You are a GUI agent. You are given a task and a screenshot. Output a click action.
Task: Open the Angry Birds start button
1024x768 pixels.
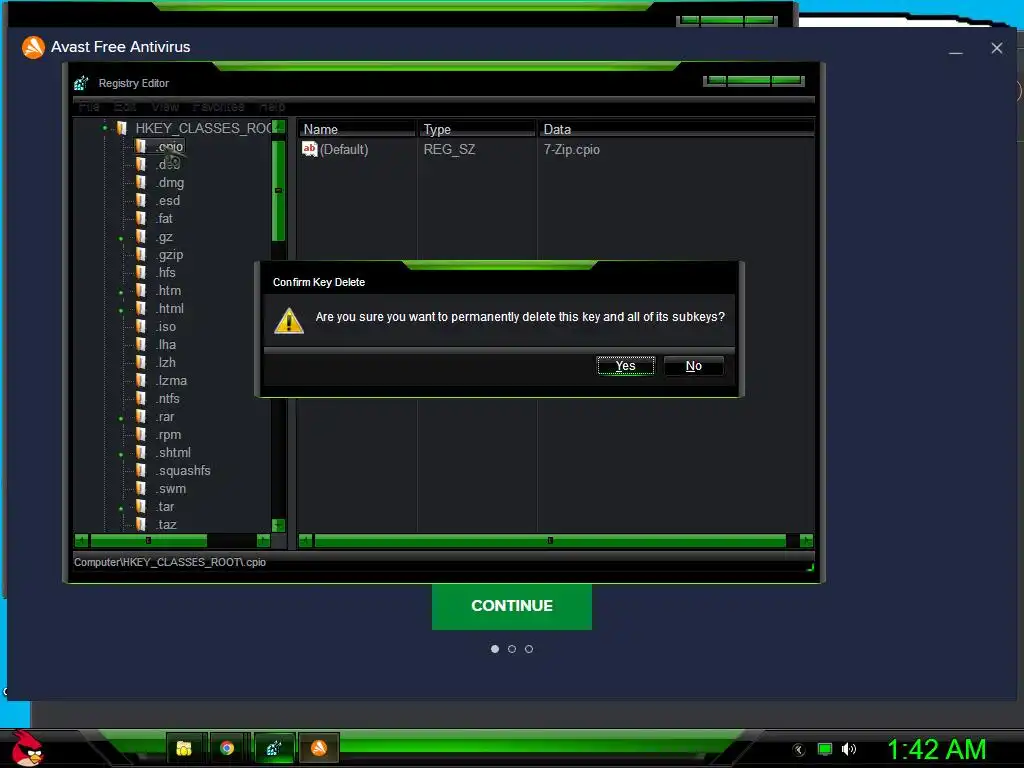coord(27,748)
